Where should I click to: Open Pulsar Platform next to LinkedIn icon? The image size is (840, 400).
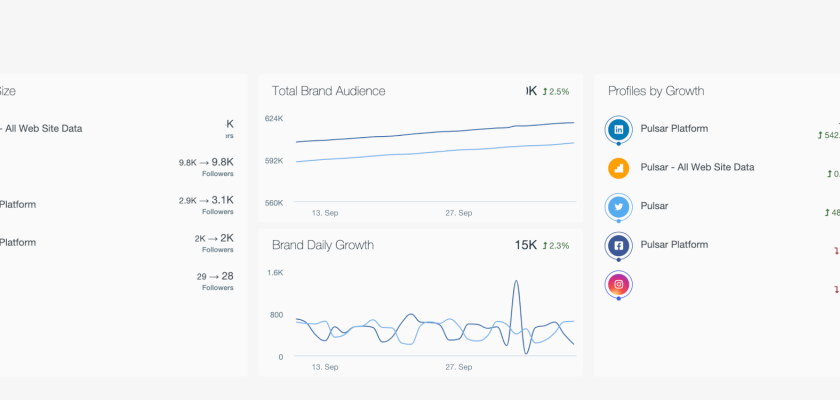(674, 128)
